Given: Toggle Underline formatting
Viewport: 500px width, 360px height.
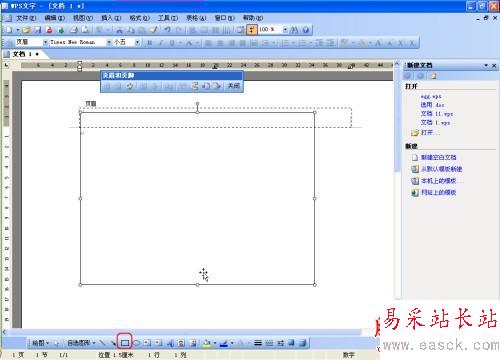Looking at the screenshot, I should coord(172,43).
